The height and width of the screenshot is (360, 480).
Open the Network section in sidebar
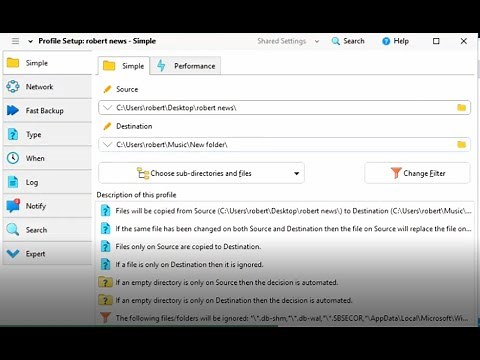(x=47, y=87)
